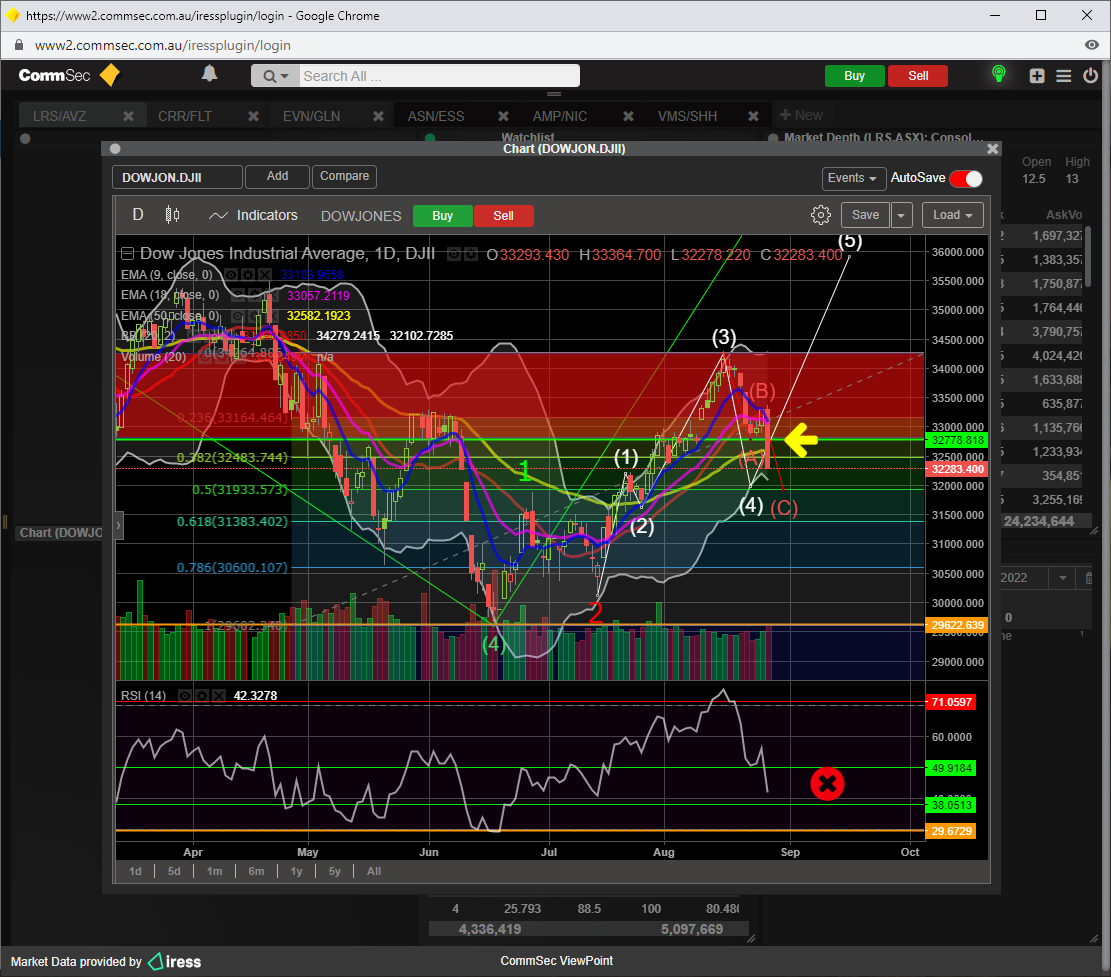
Task: Remove the EMA (9, close, 0) indicator
Action: click(x=264, y=275)
